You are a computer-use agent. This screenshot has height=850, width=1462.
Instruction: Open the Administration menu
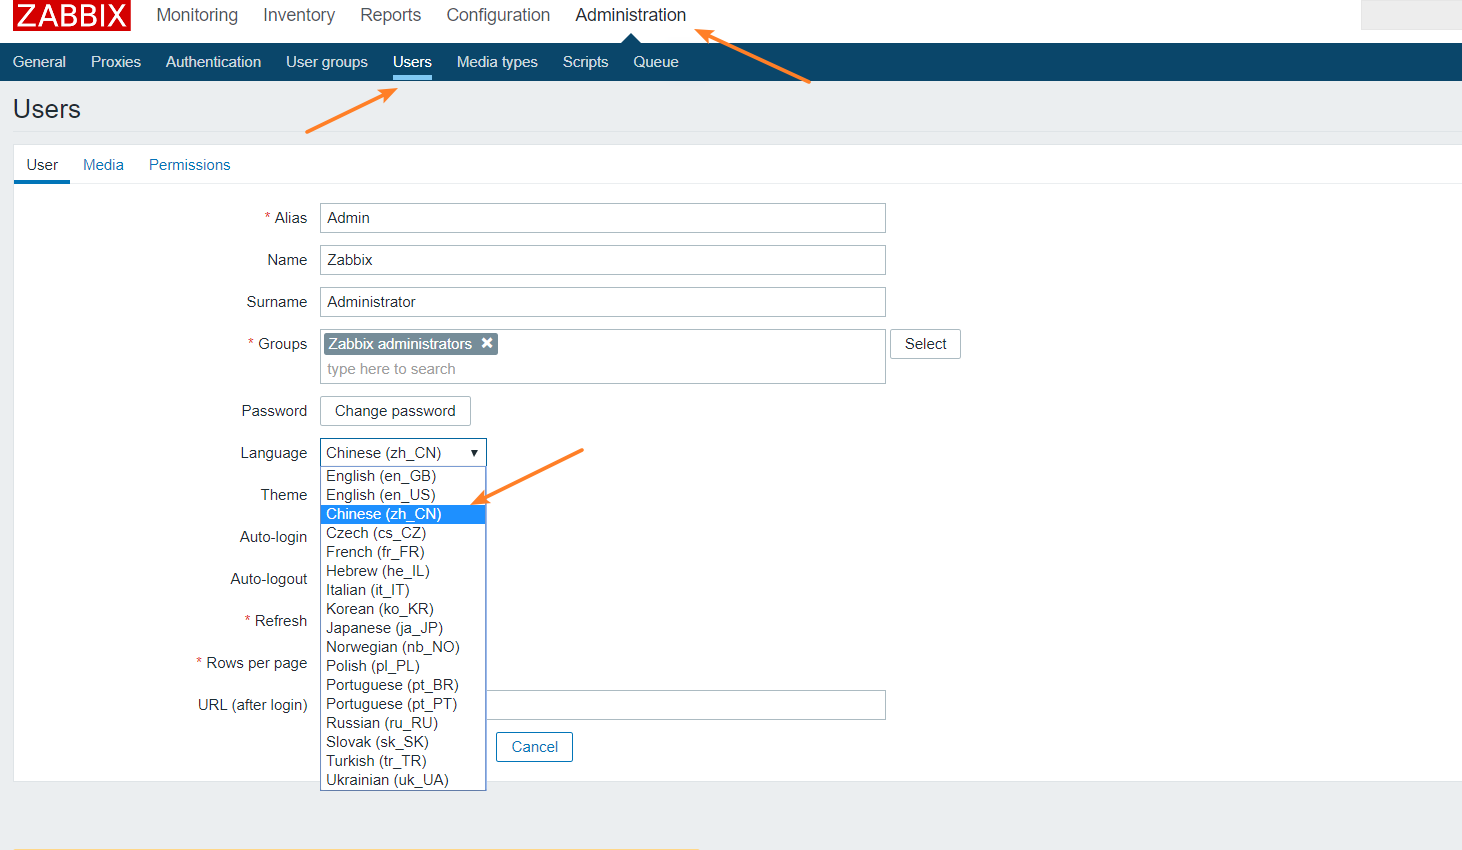(630, 14)
